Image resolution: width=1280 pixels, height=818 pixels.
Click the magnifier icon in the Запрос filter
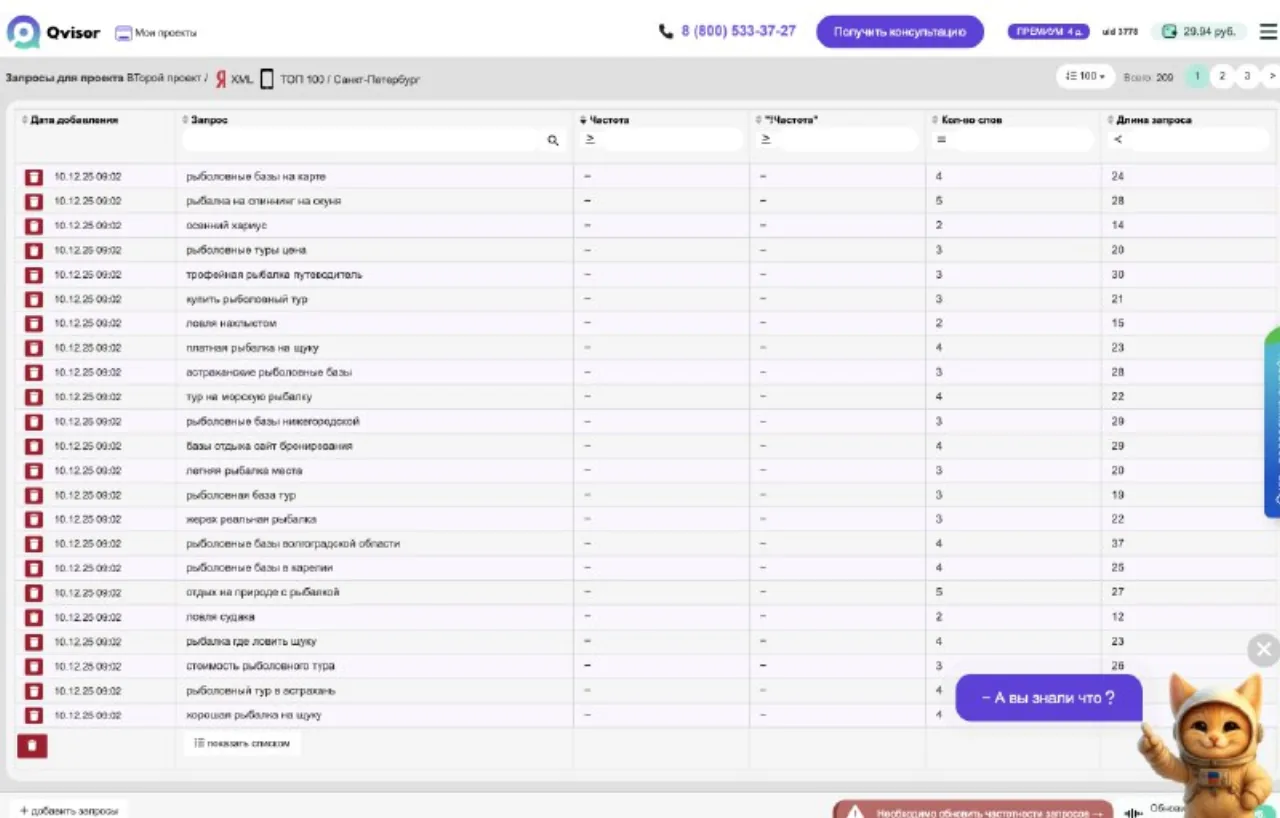click(553, 141)
